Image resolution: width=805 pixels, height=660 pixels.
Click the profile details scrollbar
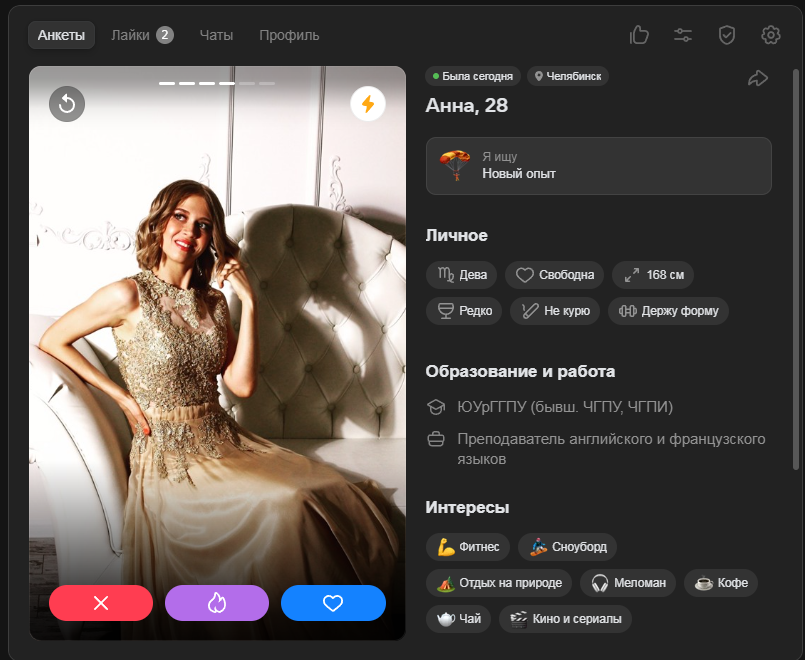[796, 269]
